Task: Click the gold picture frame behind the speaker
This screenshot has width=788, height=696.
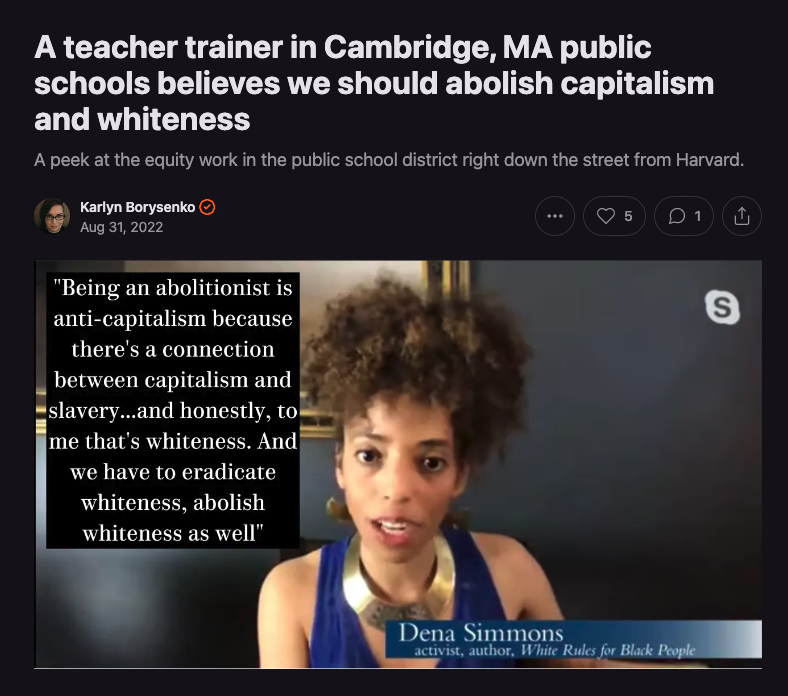Action: coord(445,281)
